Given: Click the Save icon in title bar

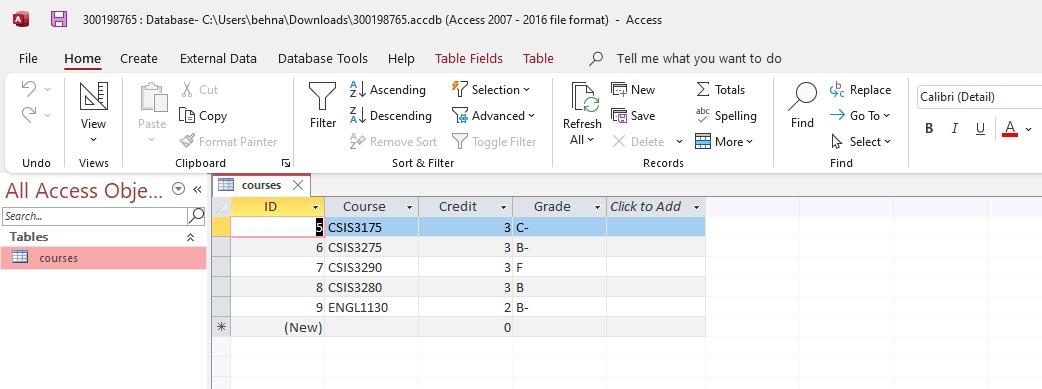Looking at the screenshot, I should pyautogui.click(x=59, y=19).
